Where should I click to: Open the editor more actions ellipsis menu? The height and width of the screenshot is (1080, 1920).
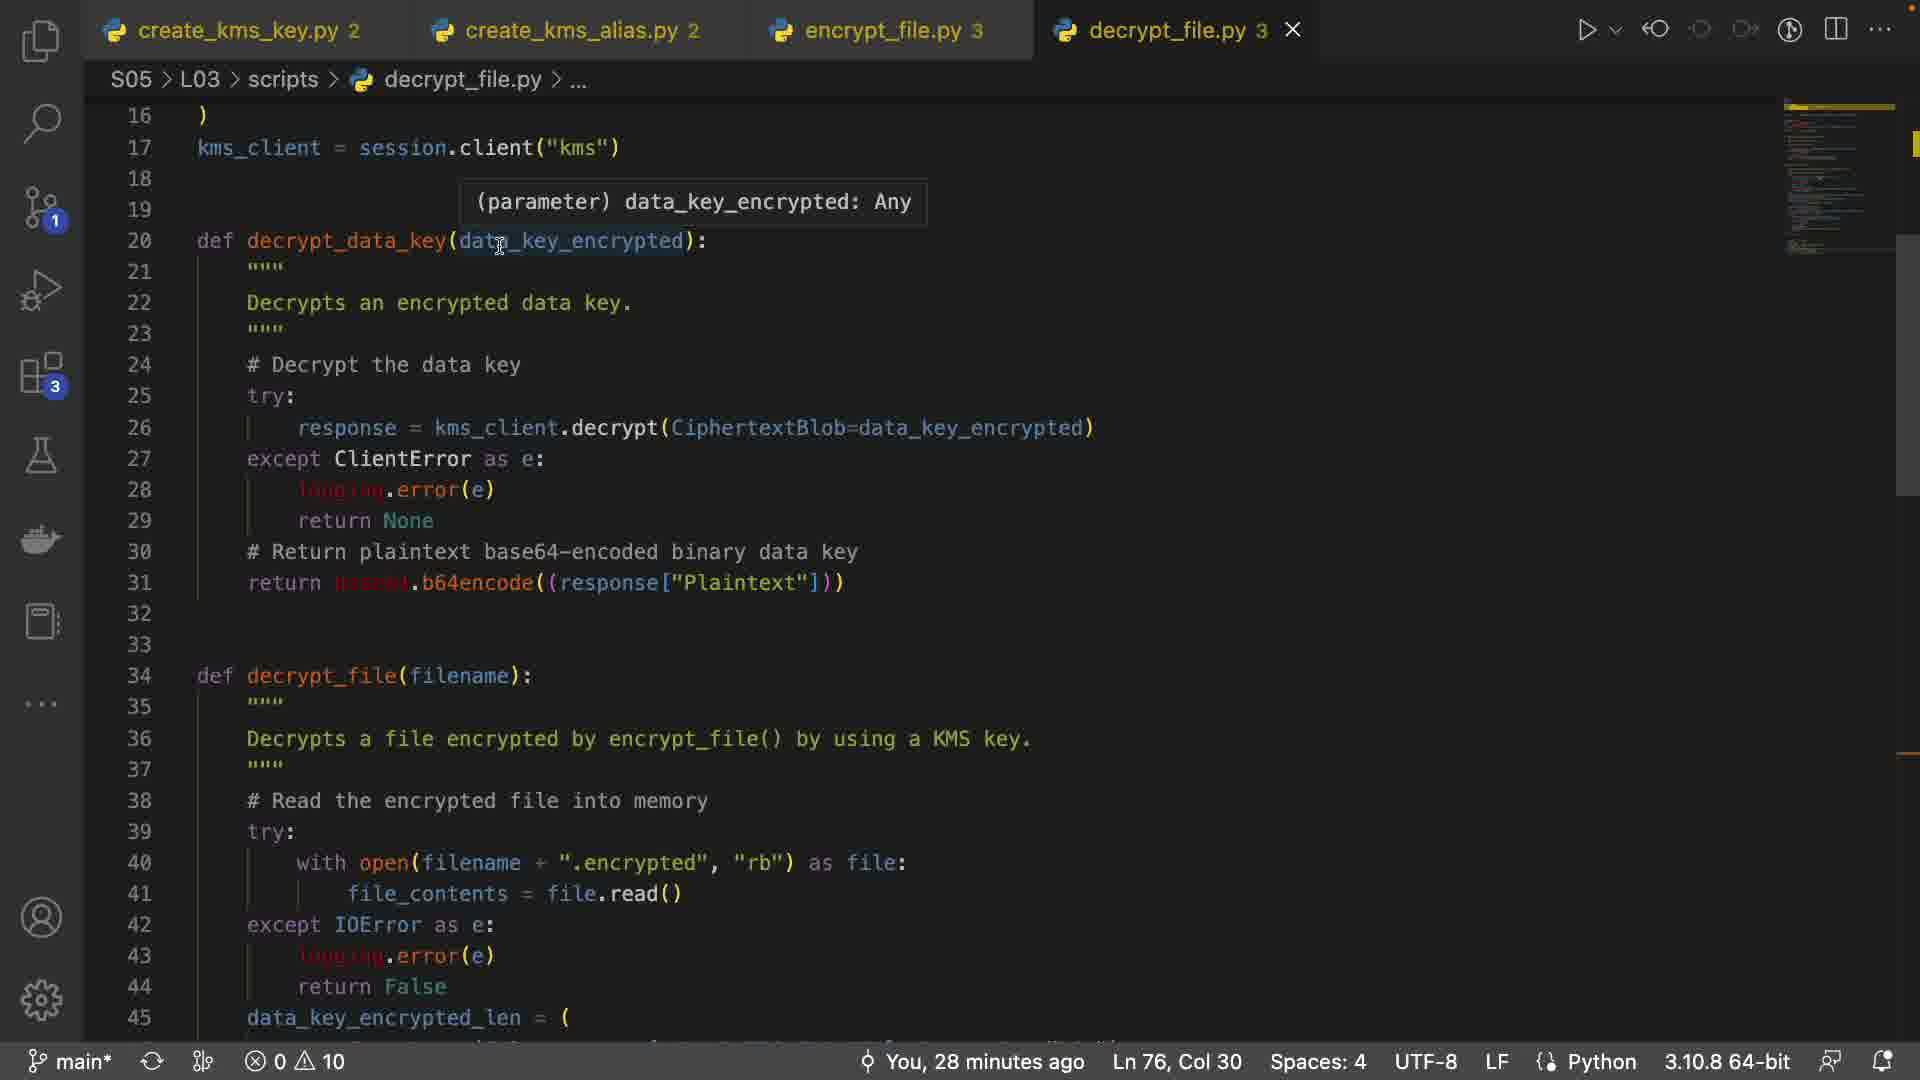click(1881, 30)
